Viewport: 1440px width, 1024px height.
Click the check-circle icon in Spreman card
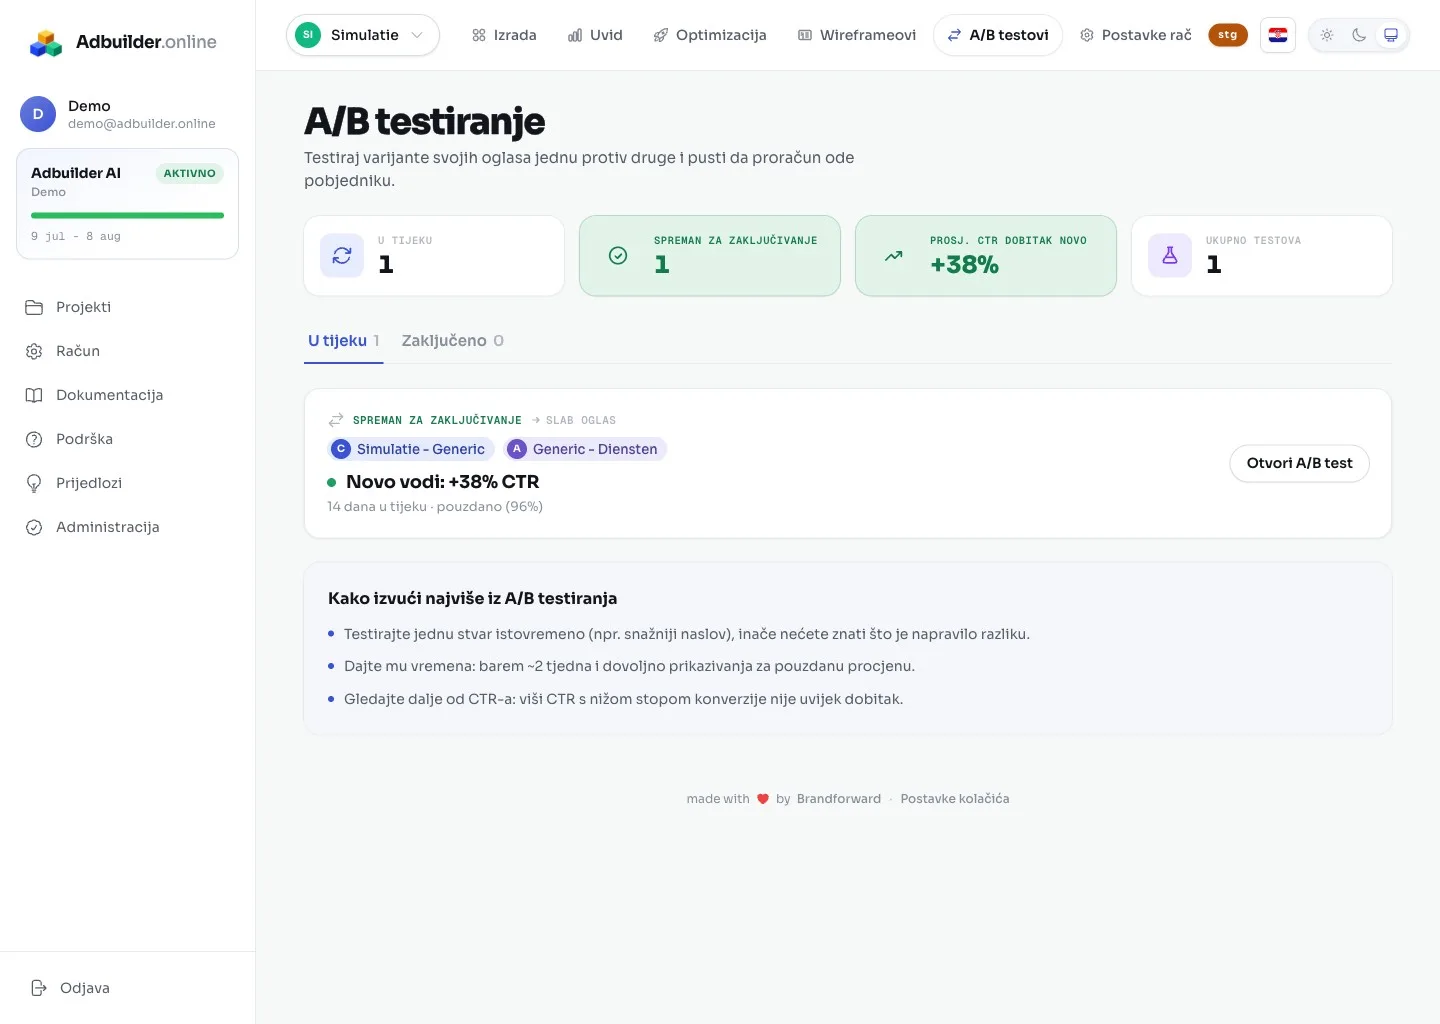tap(618, 256)
